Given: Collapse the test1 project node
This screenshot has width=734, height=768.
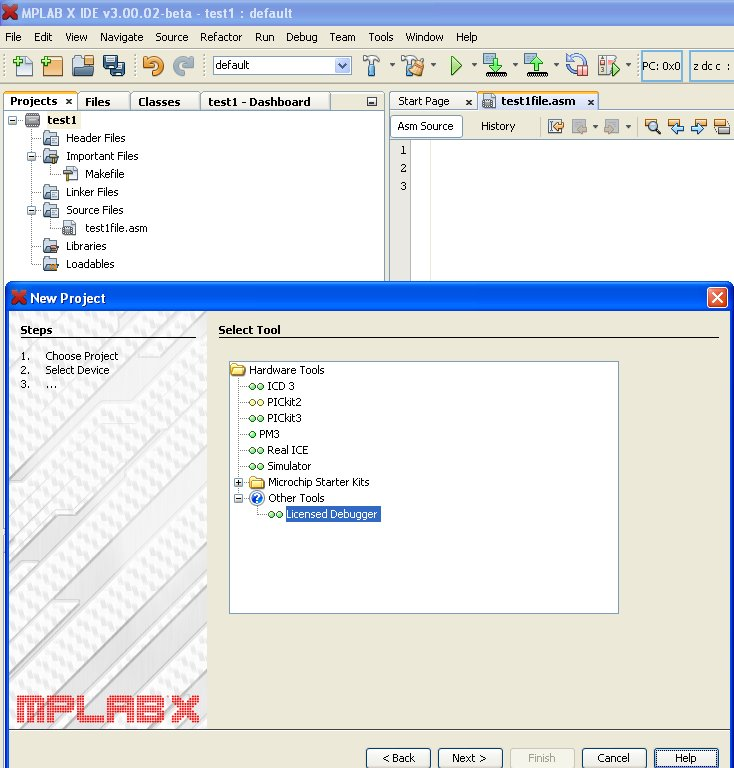Looking at the screenshot, I should pyautogui.click(x=13, y=120).
